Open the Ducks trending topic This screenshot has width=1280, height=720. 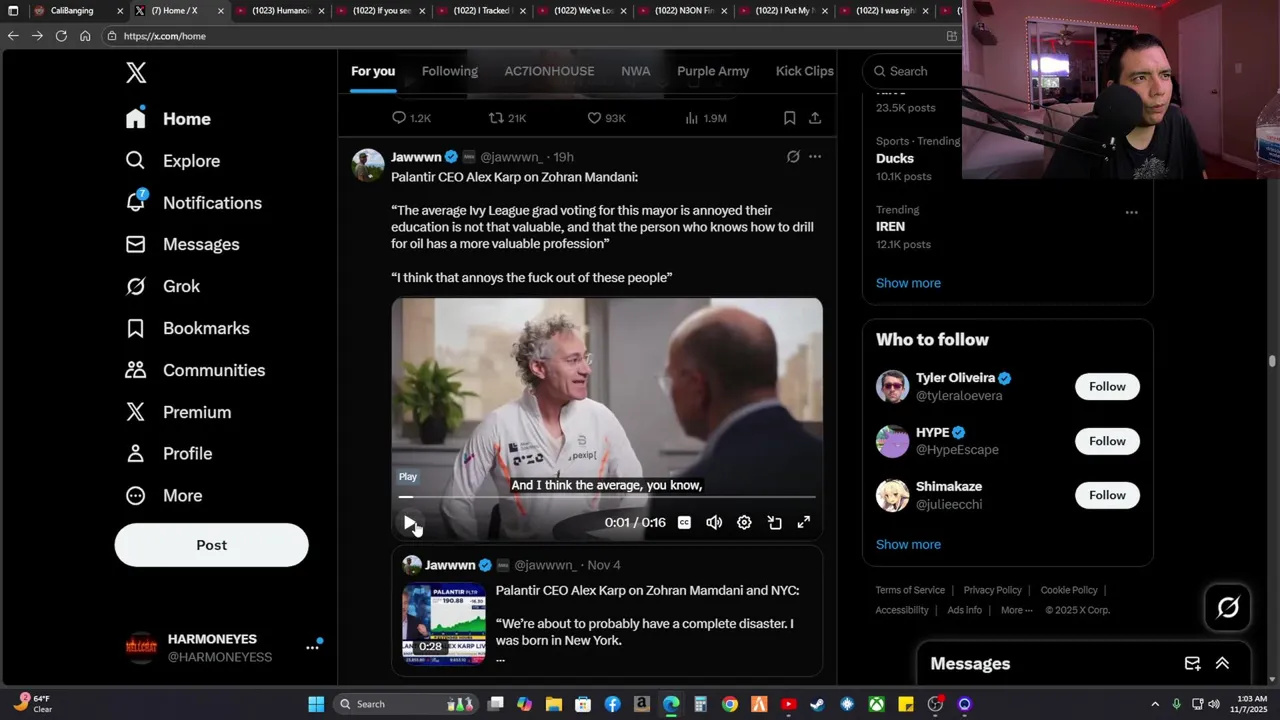[895, 158]
